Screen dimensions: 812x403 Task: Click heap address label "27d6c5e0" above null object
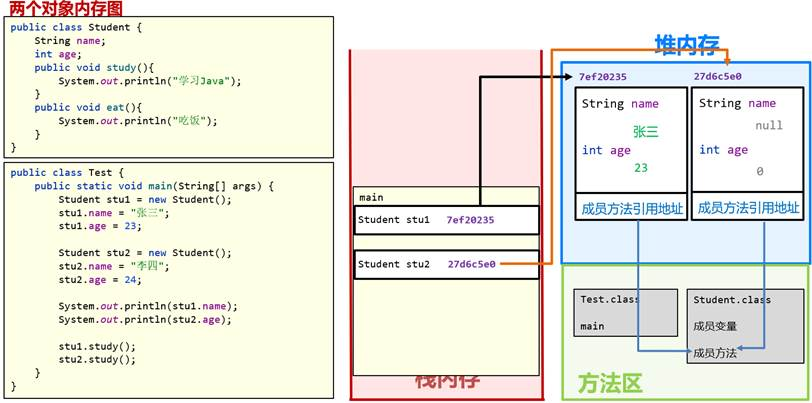(x=718, y=77)
